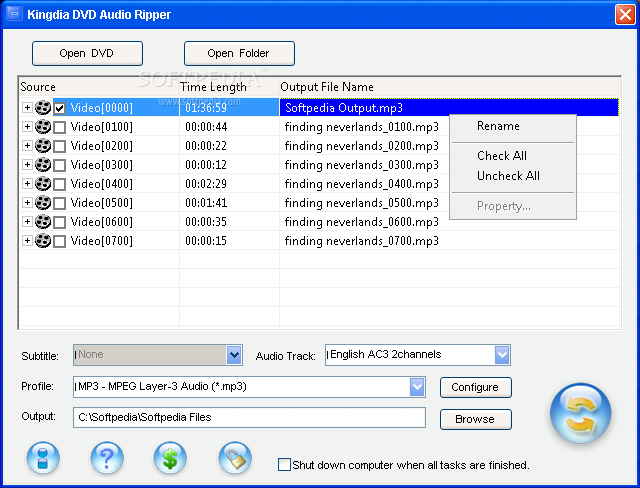Select finding neverlands_0300.mp3 output name
The image size is (640, 488).
pos(362,165)
